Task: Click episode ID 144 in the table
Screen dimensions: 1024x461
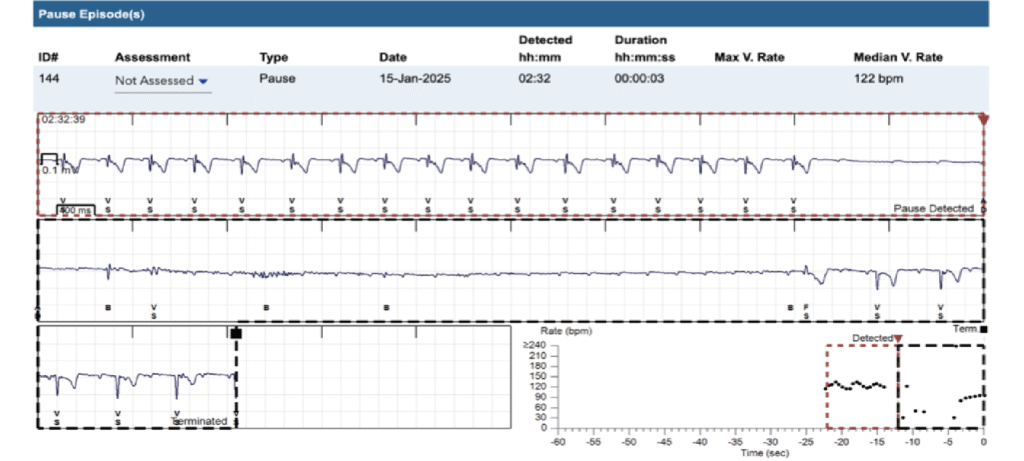Action: [49, 77]
